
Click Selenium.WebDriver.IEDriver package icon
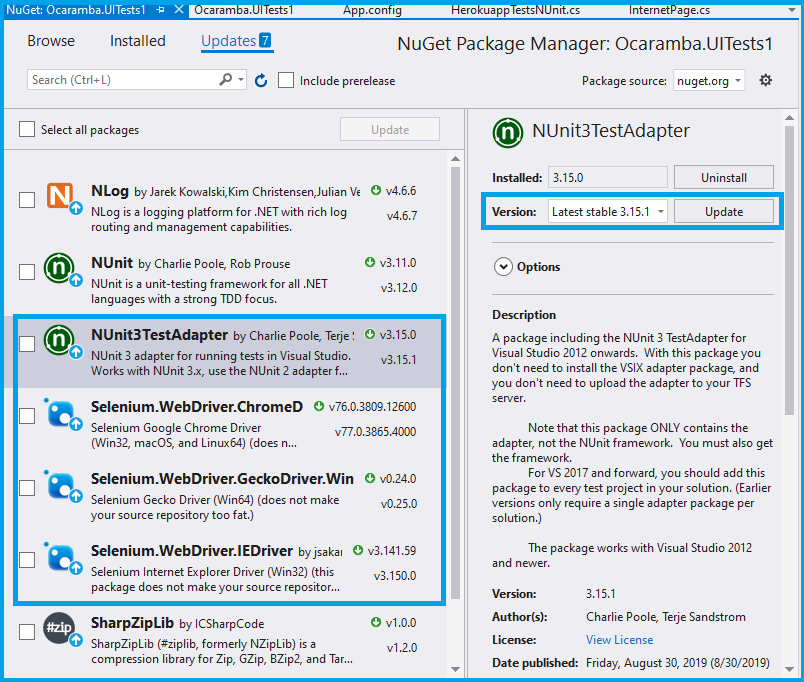coord(61,557)
